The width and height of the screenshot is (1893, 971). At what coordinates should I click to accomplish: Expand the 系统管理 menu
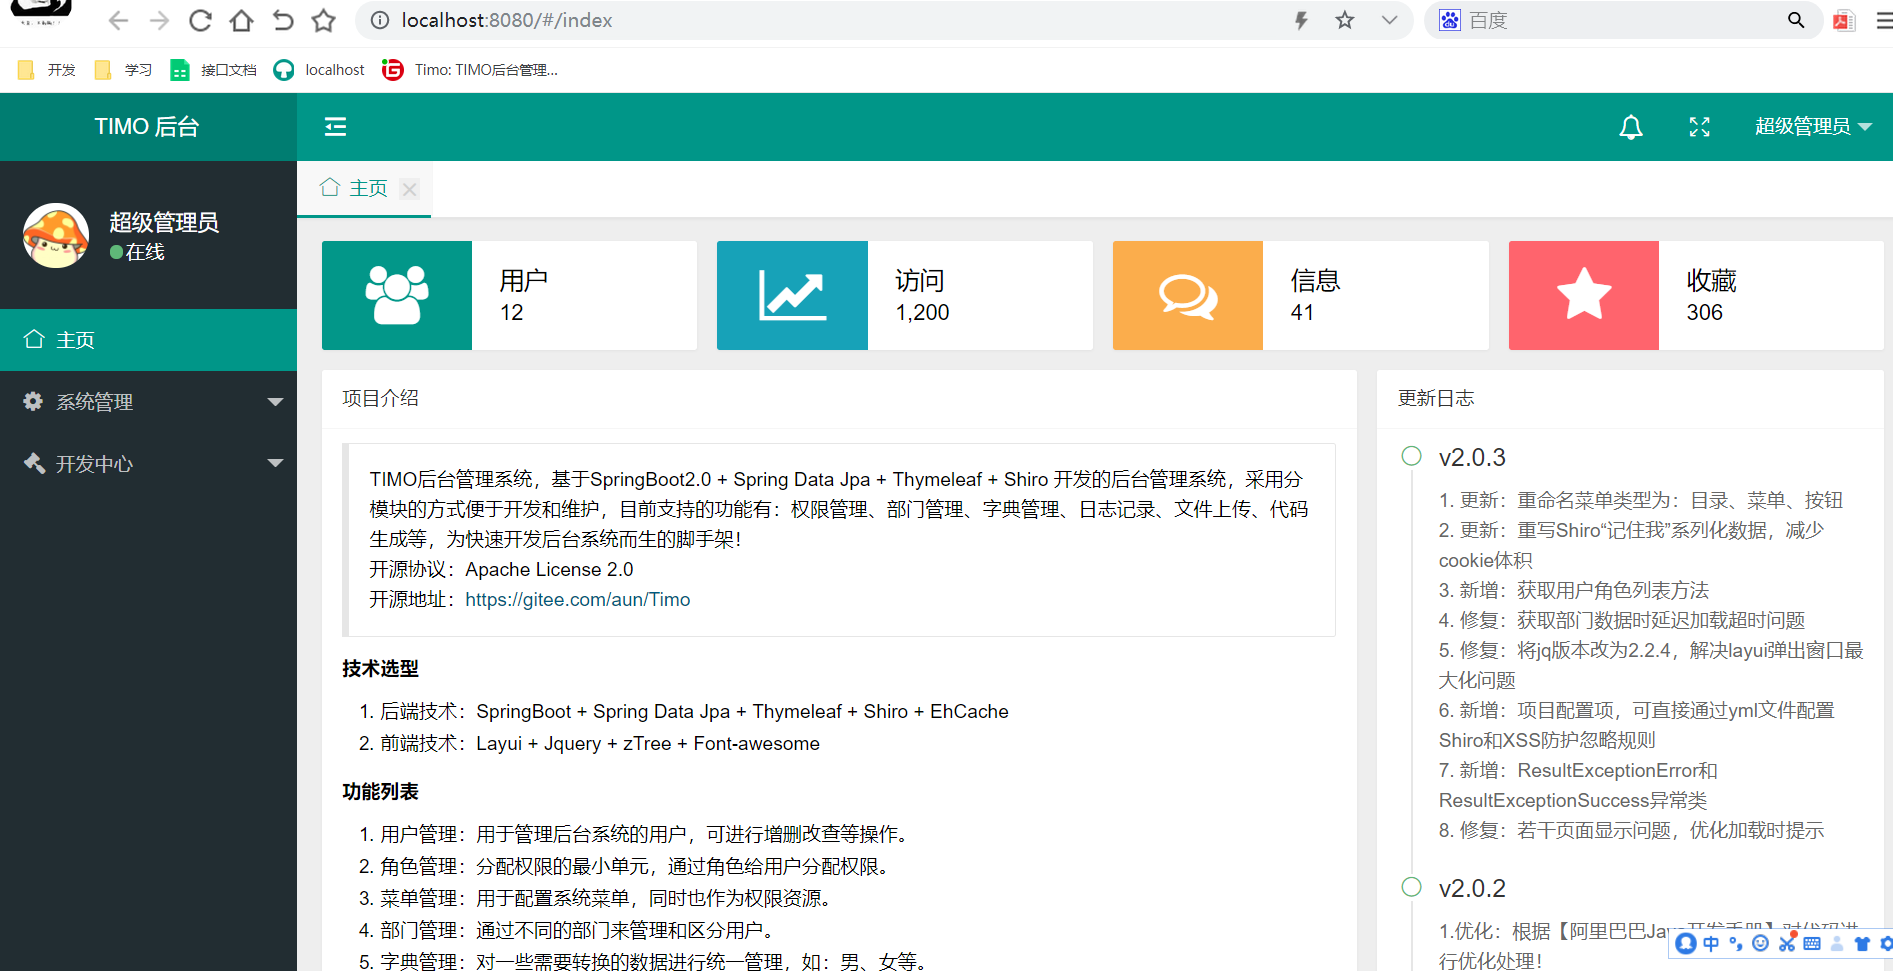click(148, 402)
